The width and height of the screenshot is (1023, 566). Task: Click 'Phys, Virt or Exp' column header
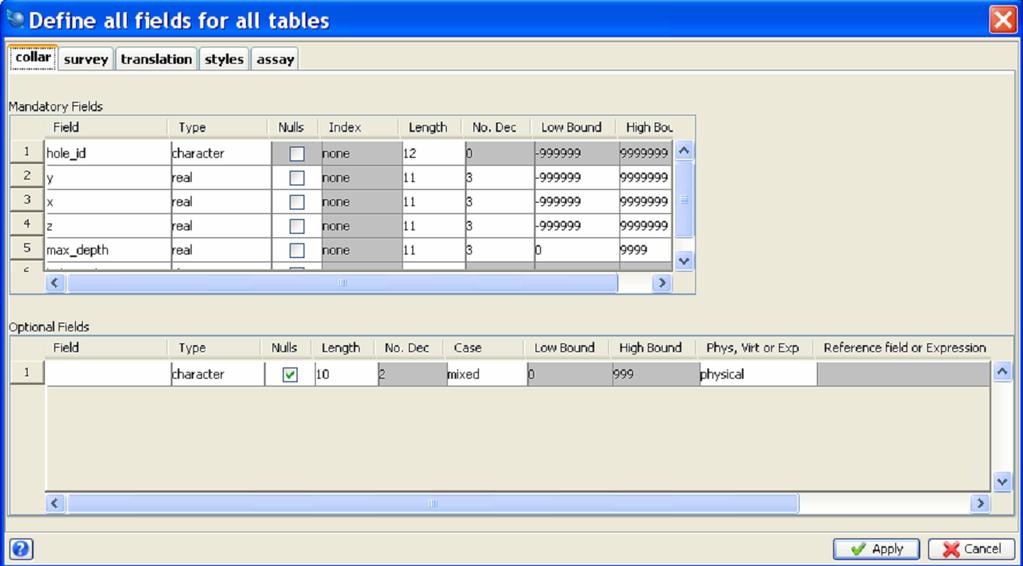coord(755,348)
